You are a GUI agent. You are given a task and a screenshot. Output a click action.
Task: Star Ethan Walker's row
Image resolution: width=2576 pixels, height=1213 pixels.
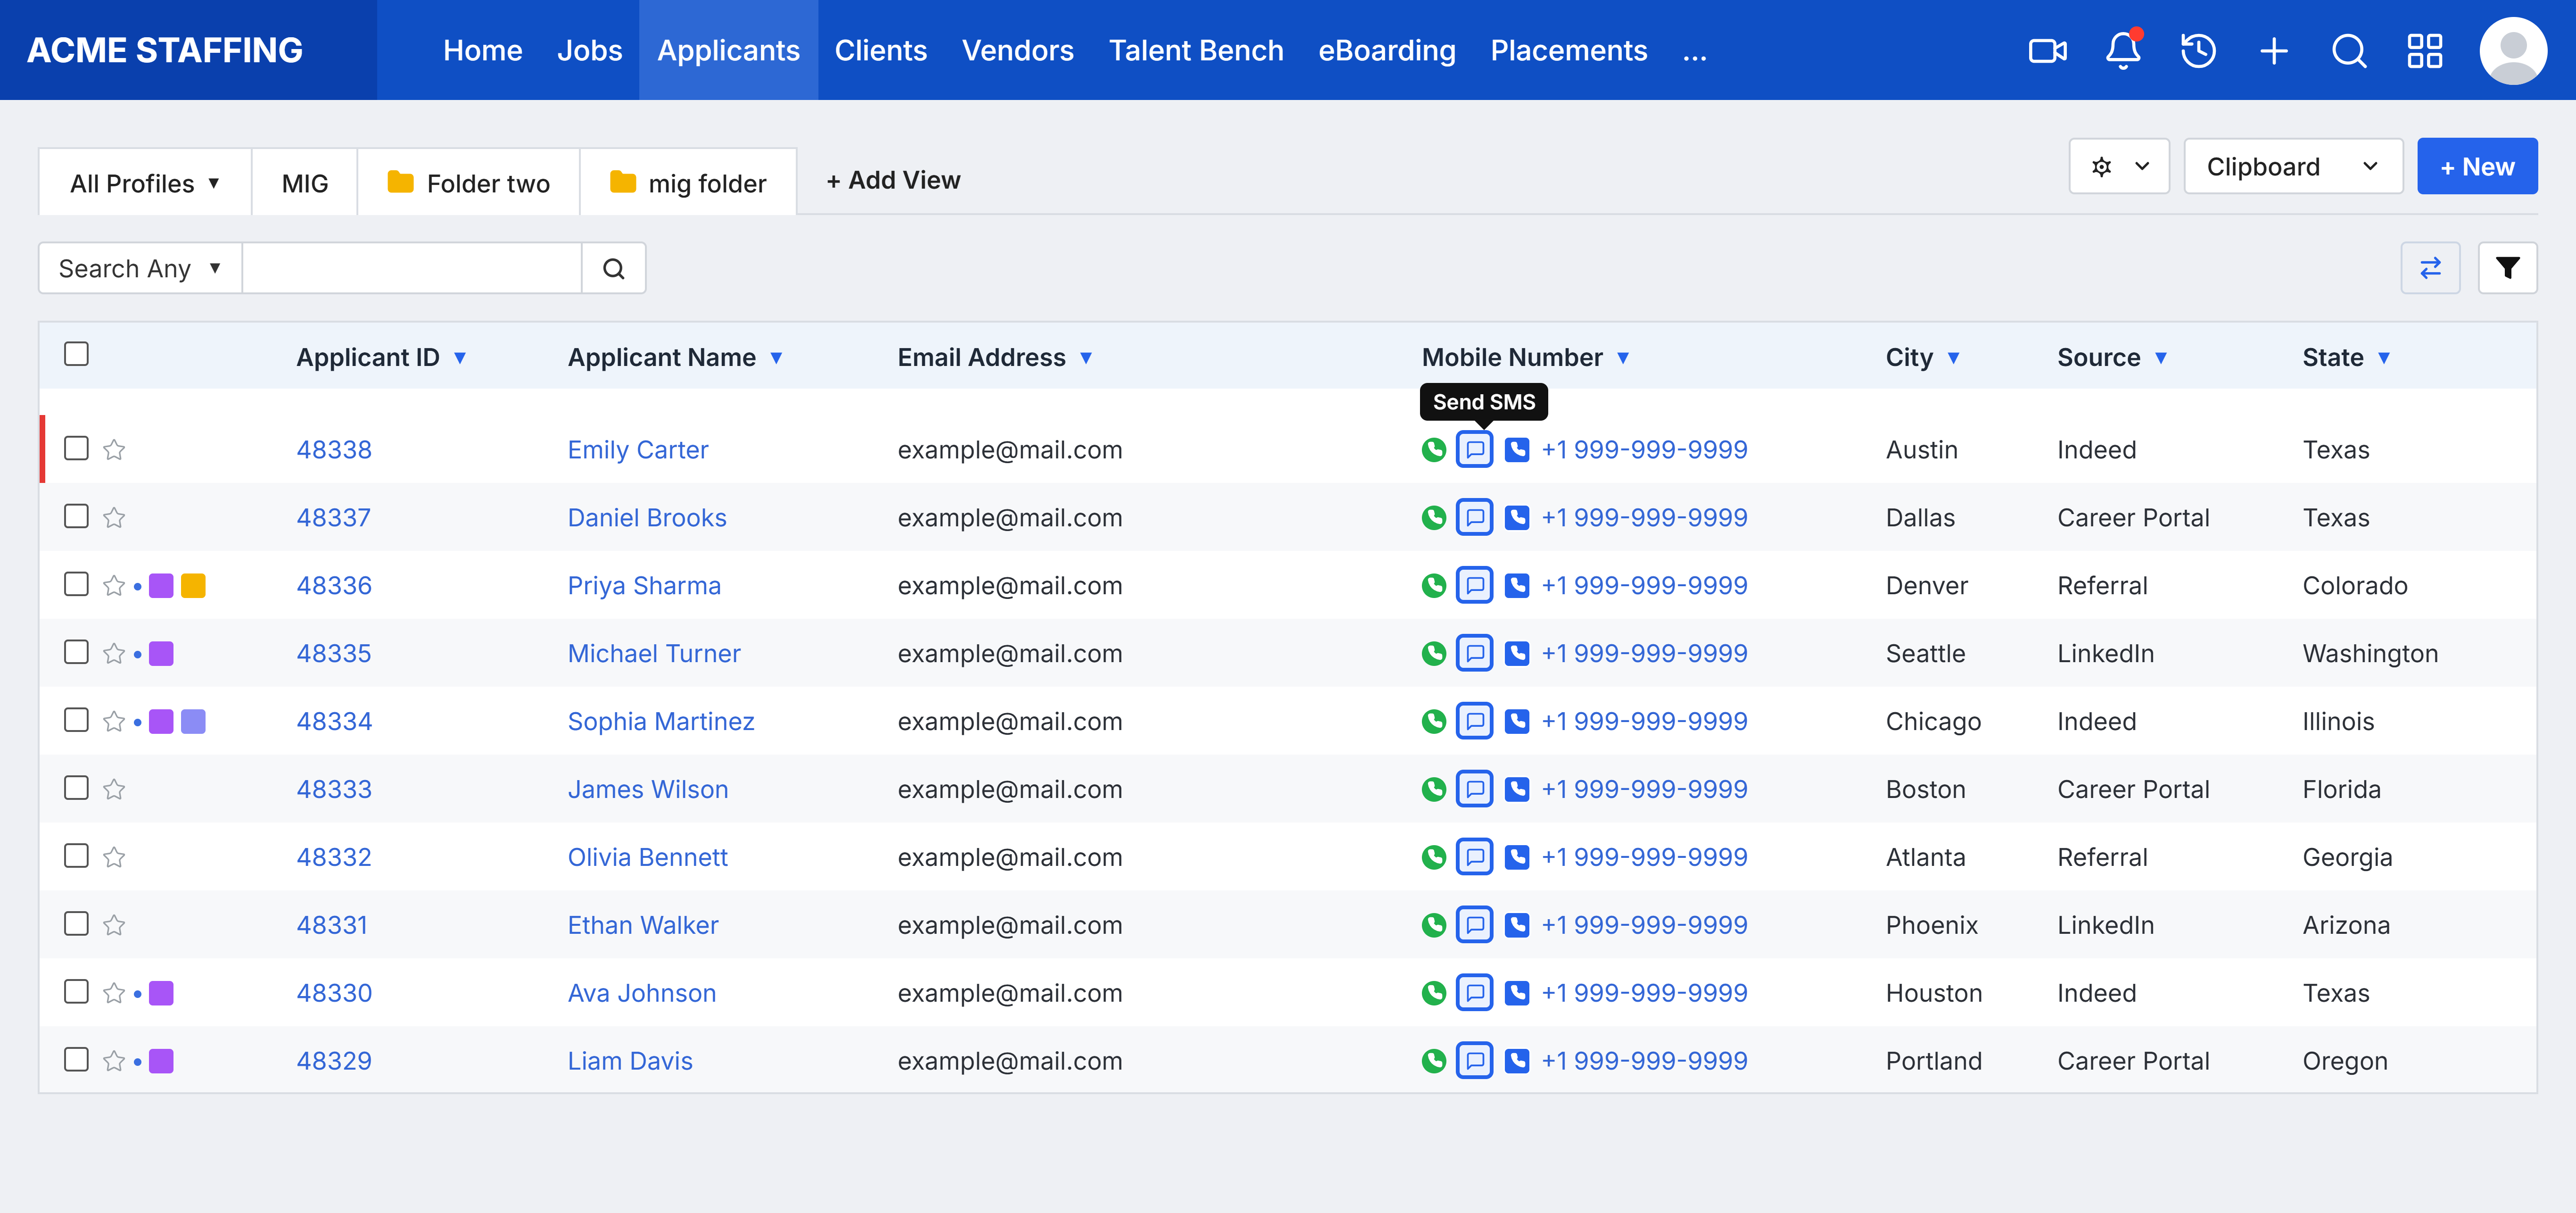coord(114,925)
